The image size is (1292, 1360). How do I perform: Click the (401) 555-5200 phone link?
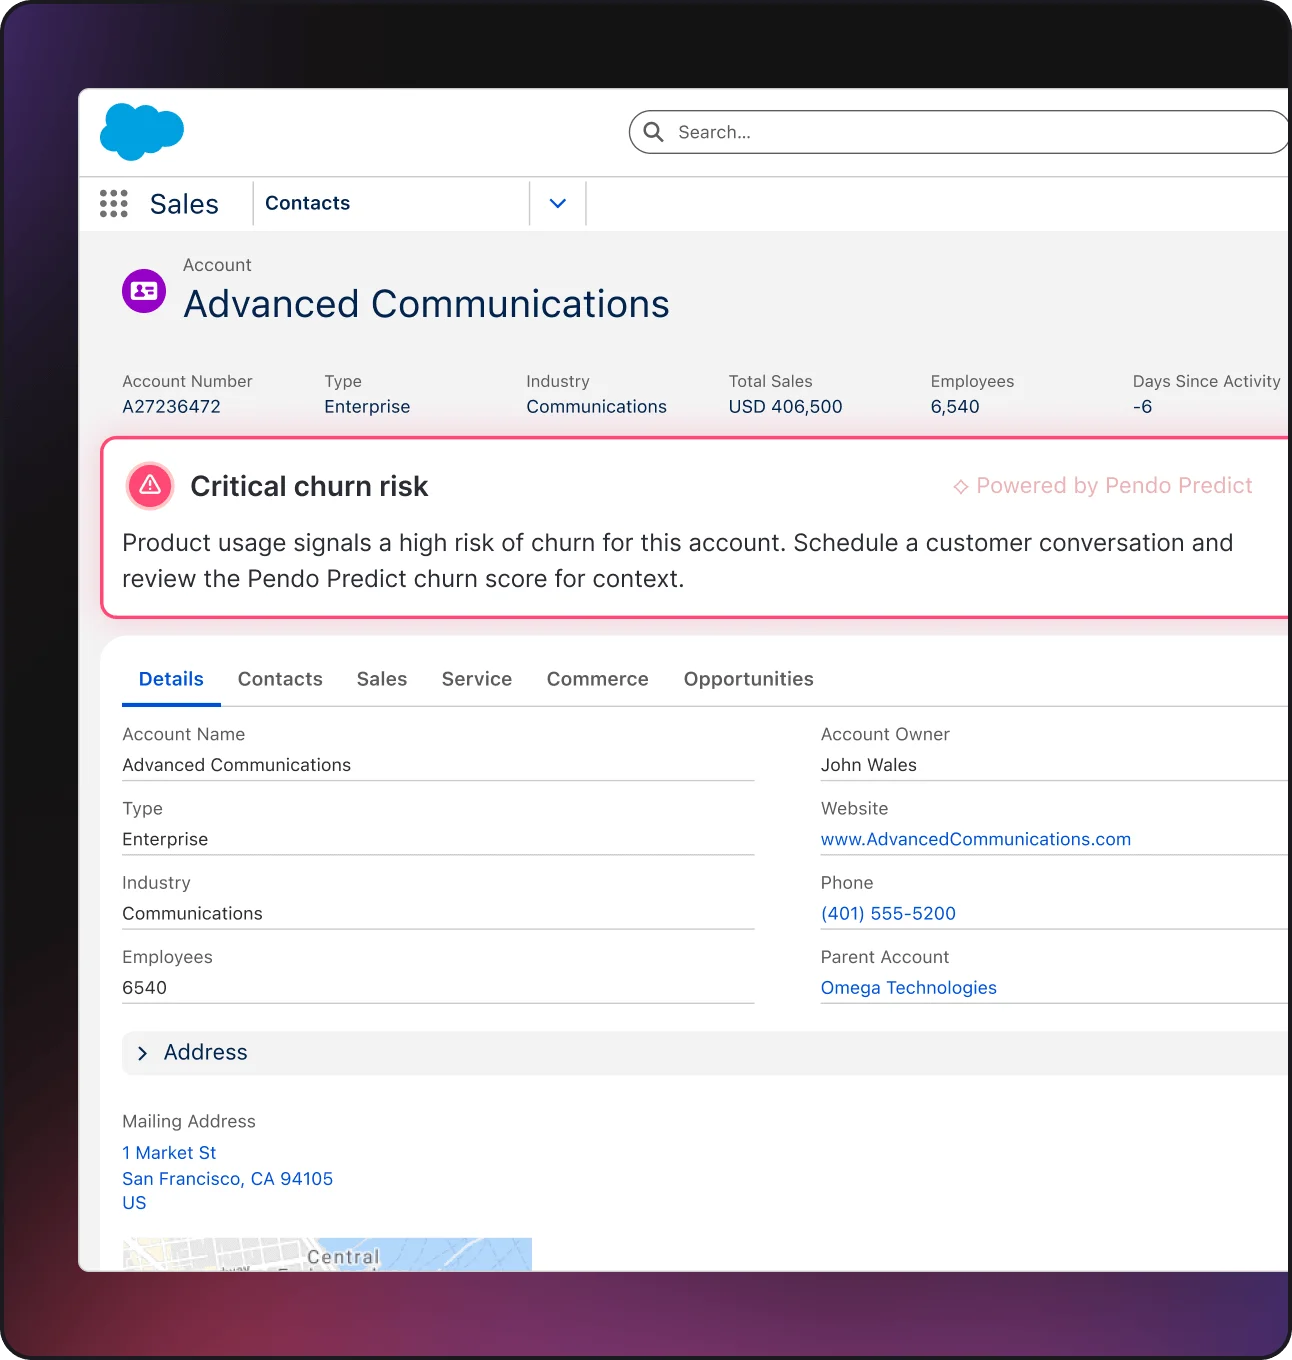coord(888,913)
